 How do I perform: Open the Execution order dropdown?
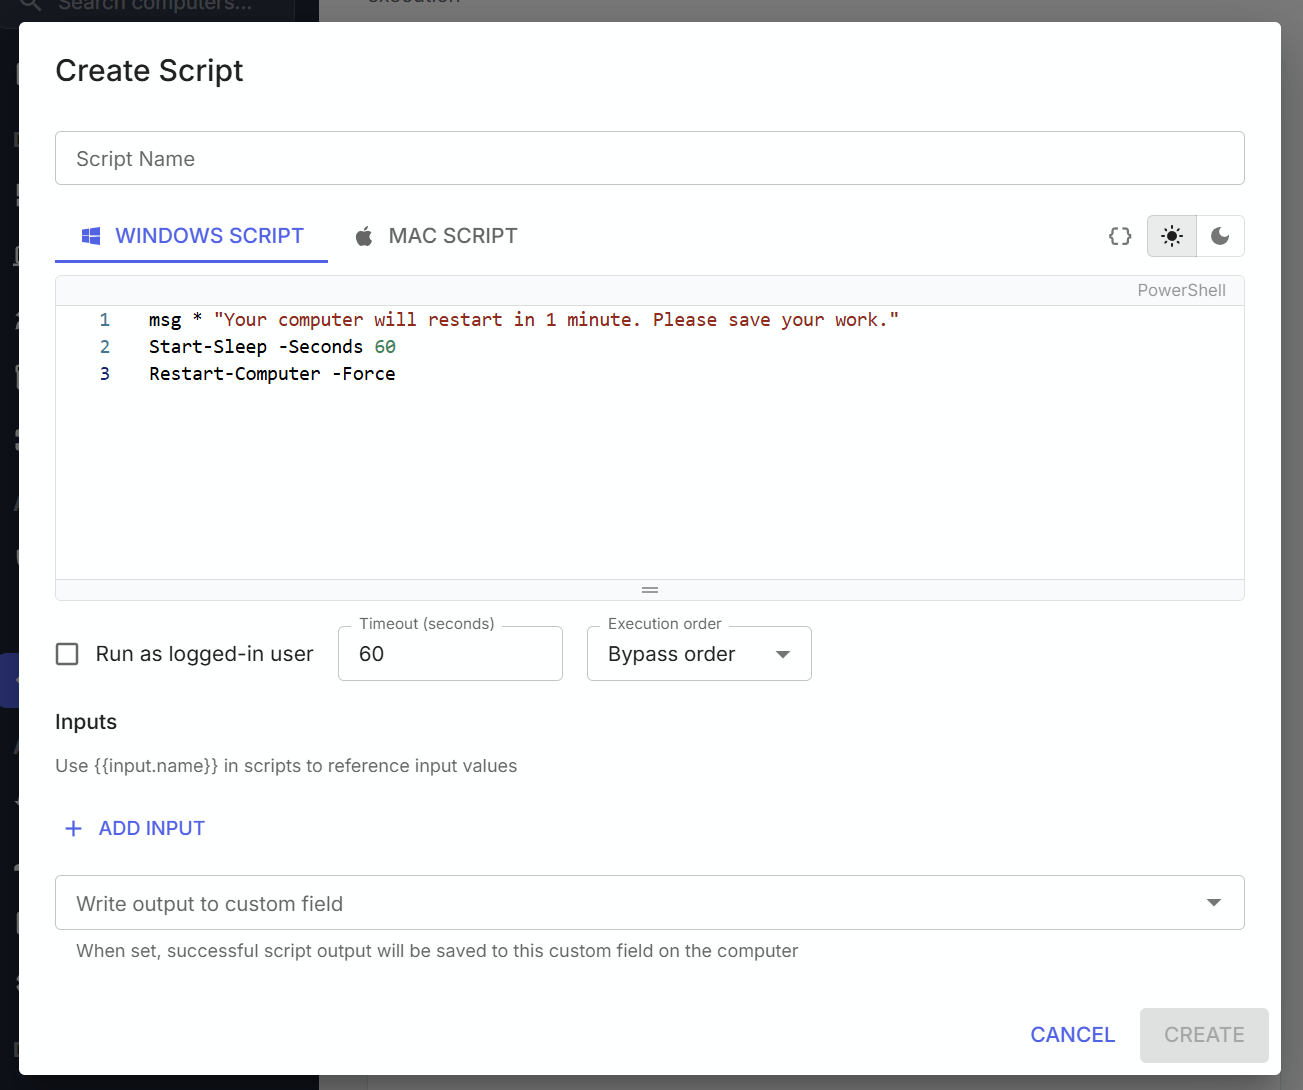(x=698, y=653)
